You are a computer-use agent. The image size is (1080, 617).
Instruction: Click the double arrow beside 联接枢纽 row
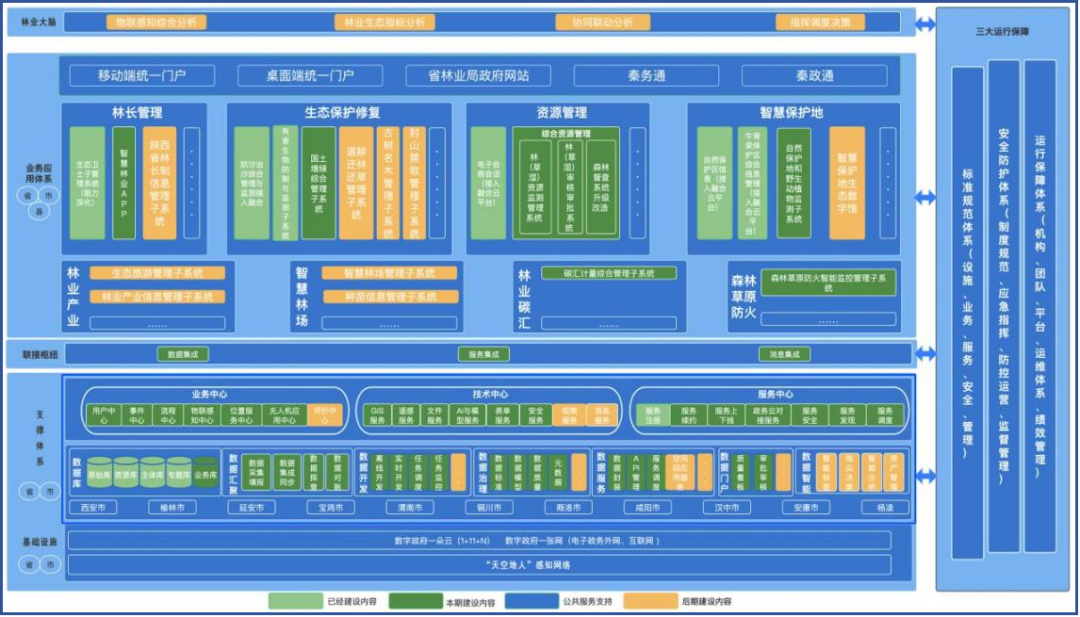pos(925,354)
